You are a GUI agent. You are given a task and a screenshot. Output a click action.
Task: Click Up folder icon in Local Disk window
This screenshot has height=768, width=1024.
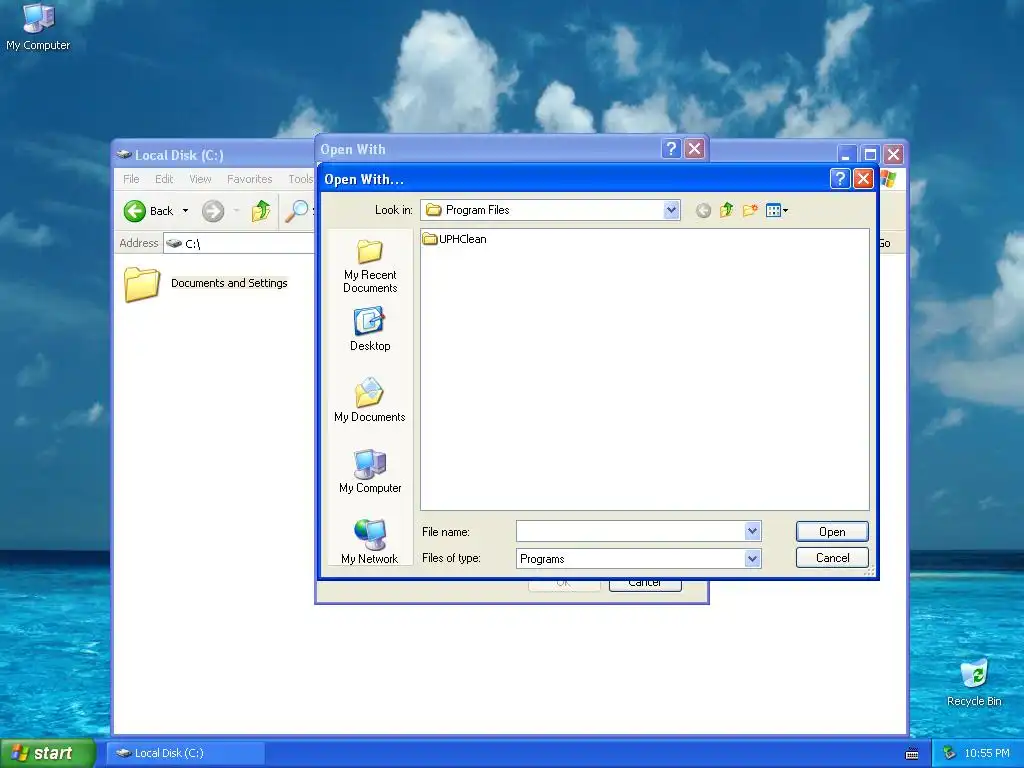tap(261, 211)
